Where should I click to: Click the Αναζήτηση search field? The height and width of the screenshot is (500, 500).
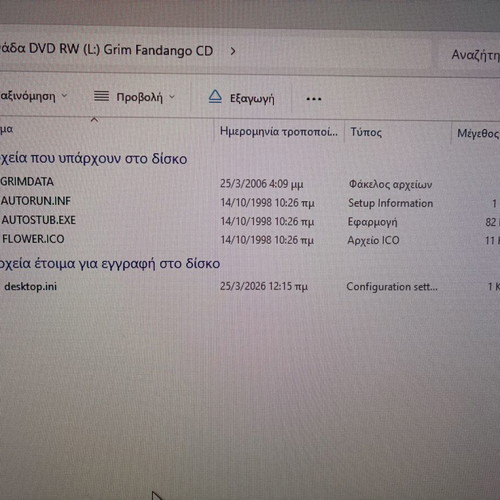tap(475, 55)
